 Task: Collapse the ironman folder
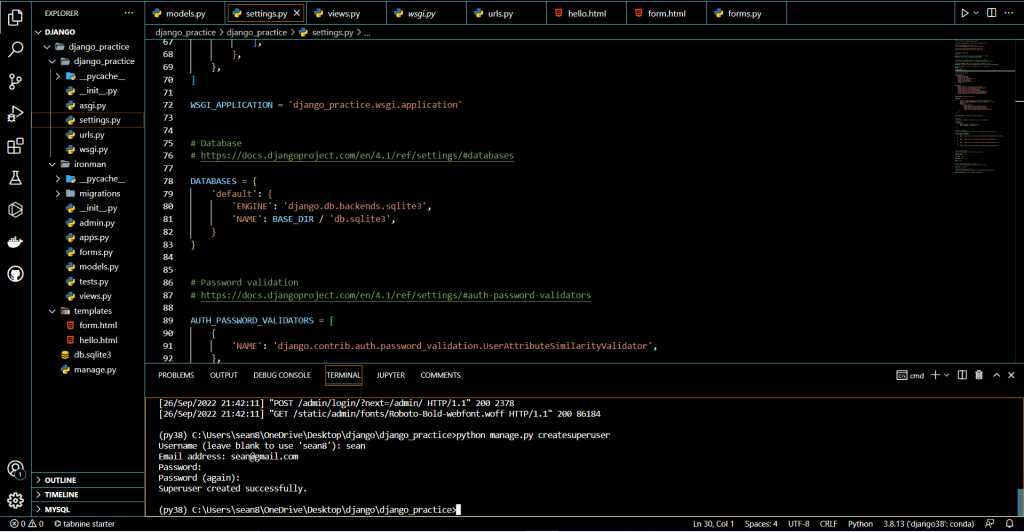coord(88,164)
